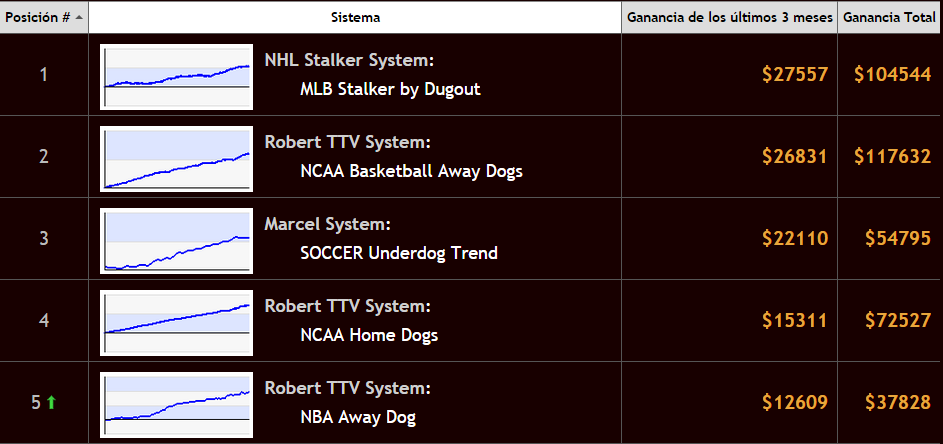The width and height of the screenshot is (943, 444).
Task: Open the NCAA Home Dogs chart thumbnail
Action: 176,323
